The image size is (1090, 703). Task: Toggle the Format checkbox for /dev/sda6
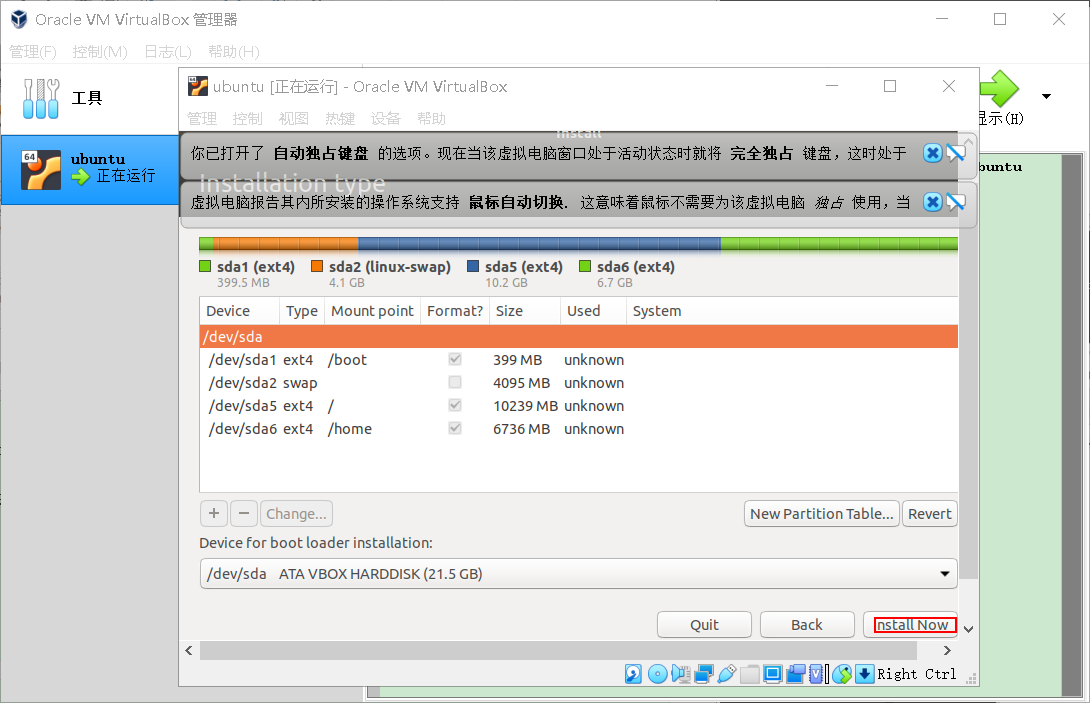pos(455,428)
